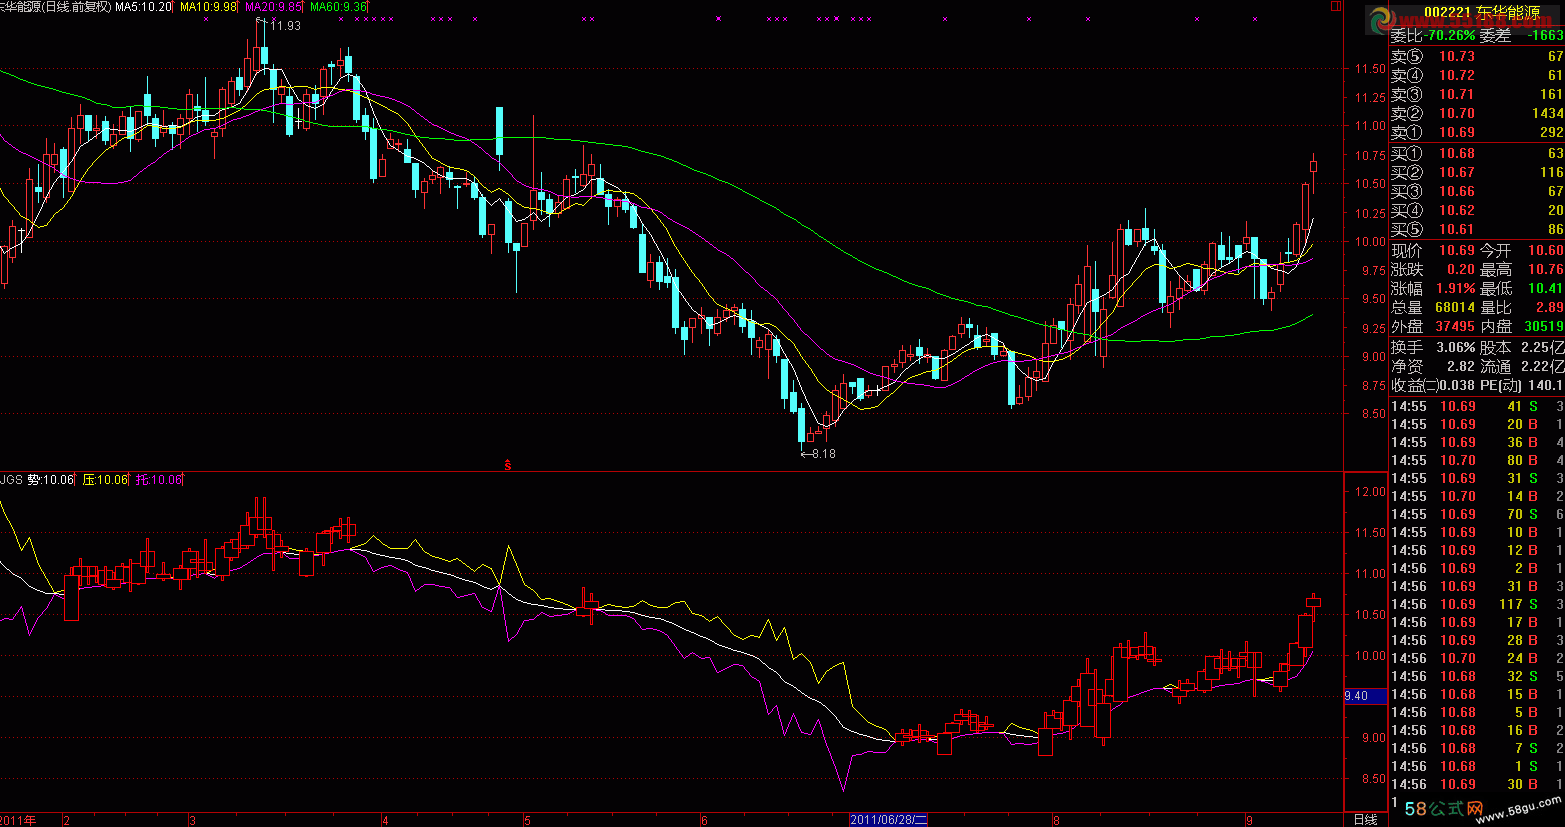Click the 11.50 label on main price axis

click(1369, 70)
